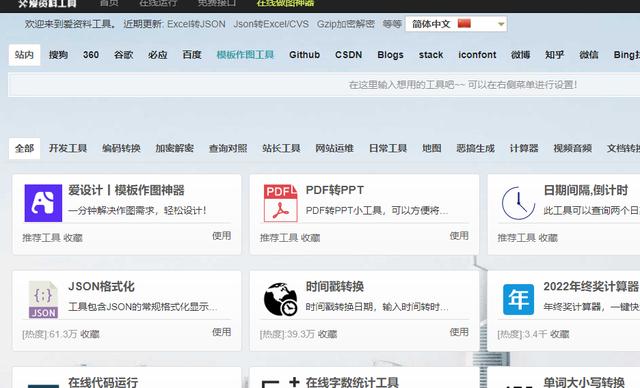The width and height of the screenshot is (640, 388).
Task: Click the PDF转PPT file icon
Action: coord(280,203)
